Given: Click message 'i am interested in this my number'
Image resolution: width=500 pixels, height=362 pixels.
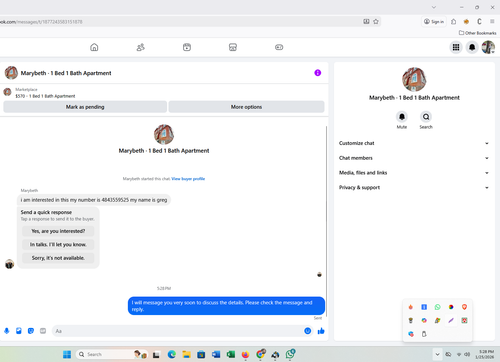Looking at the screenshot, I should [94, 200].
